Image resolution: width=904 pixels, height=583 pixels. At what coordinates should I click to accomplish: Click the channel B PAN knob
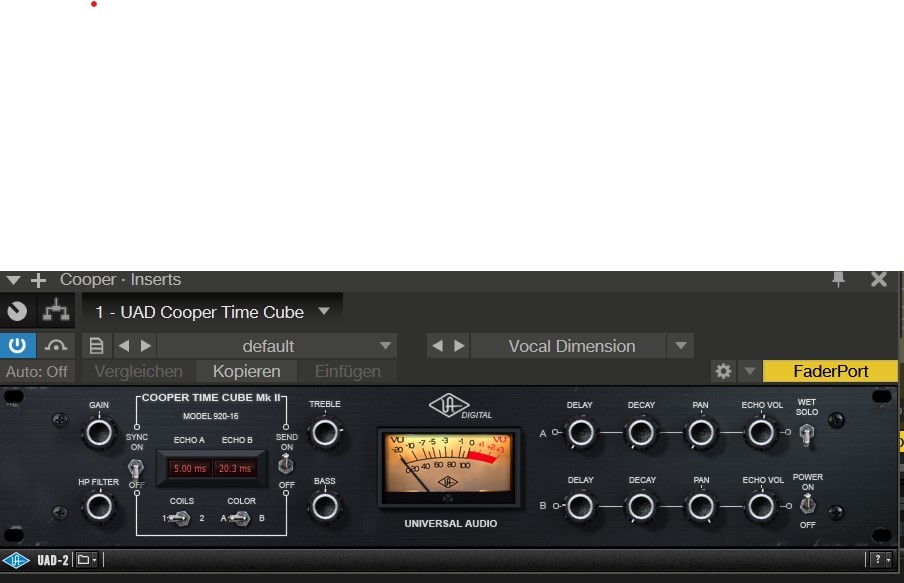pos(701,507)
